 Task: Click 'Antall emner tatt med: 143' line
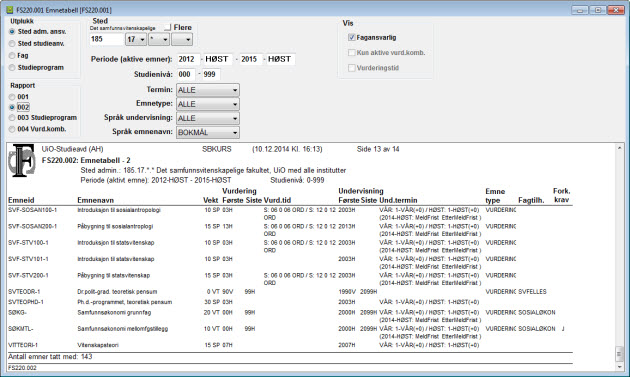(50, 357)
